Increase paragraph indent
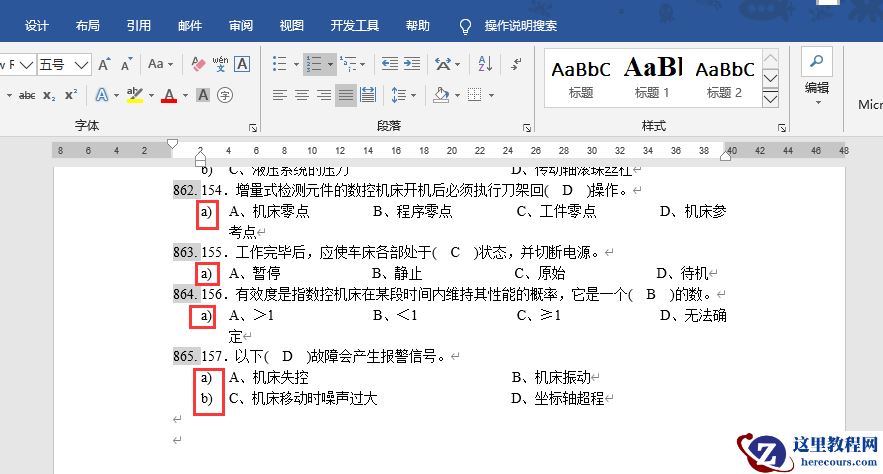The width and height of the screenshot is (883, 474). [x=412, y=64]
